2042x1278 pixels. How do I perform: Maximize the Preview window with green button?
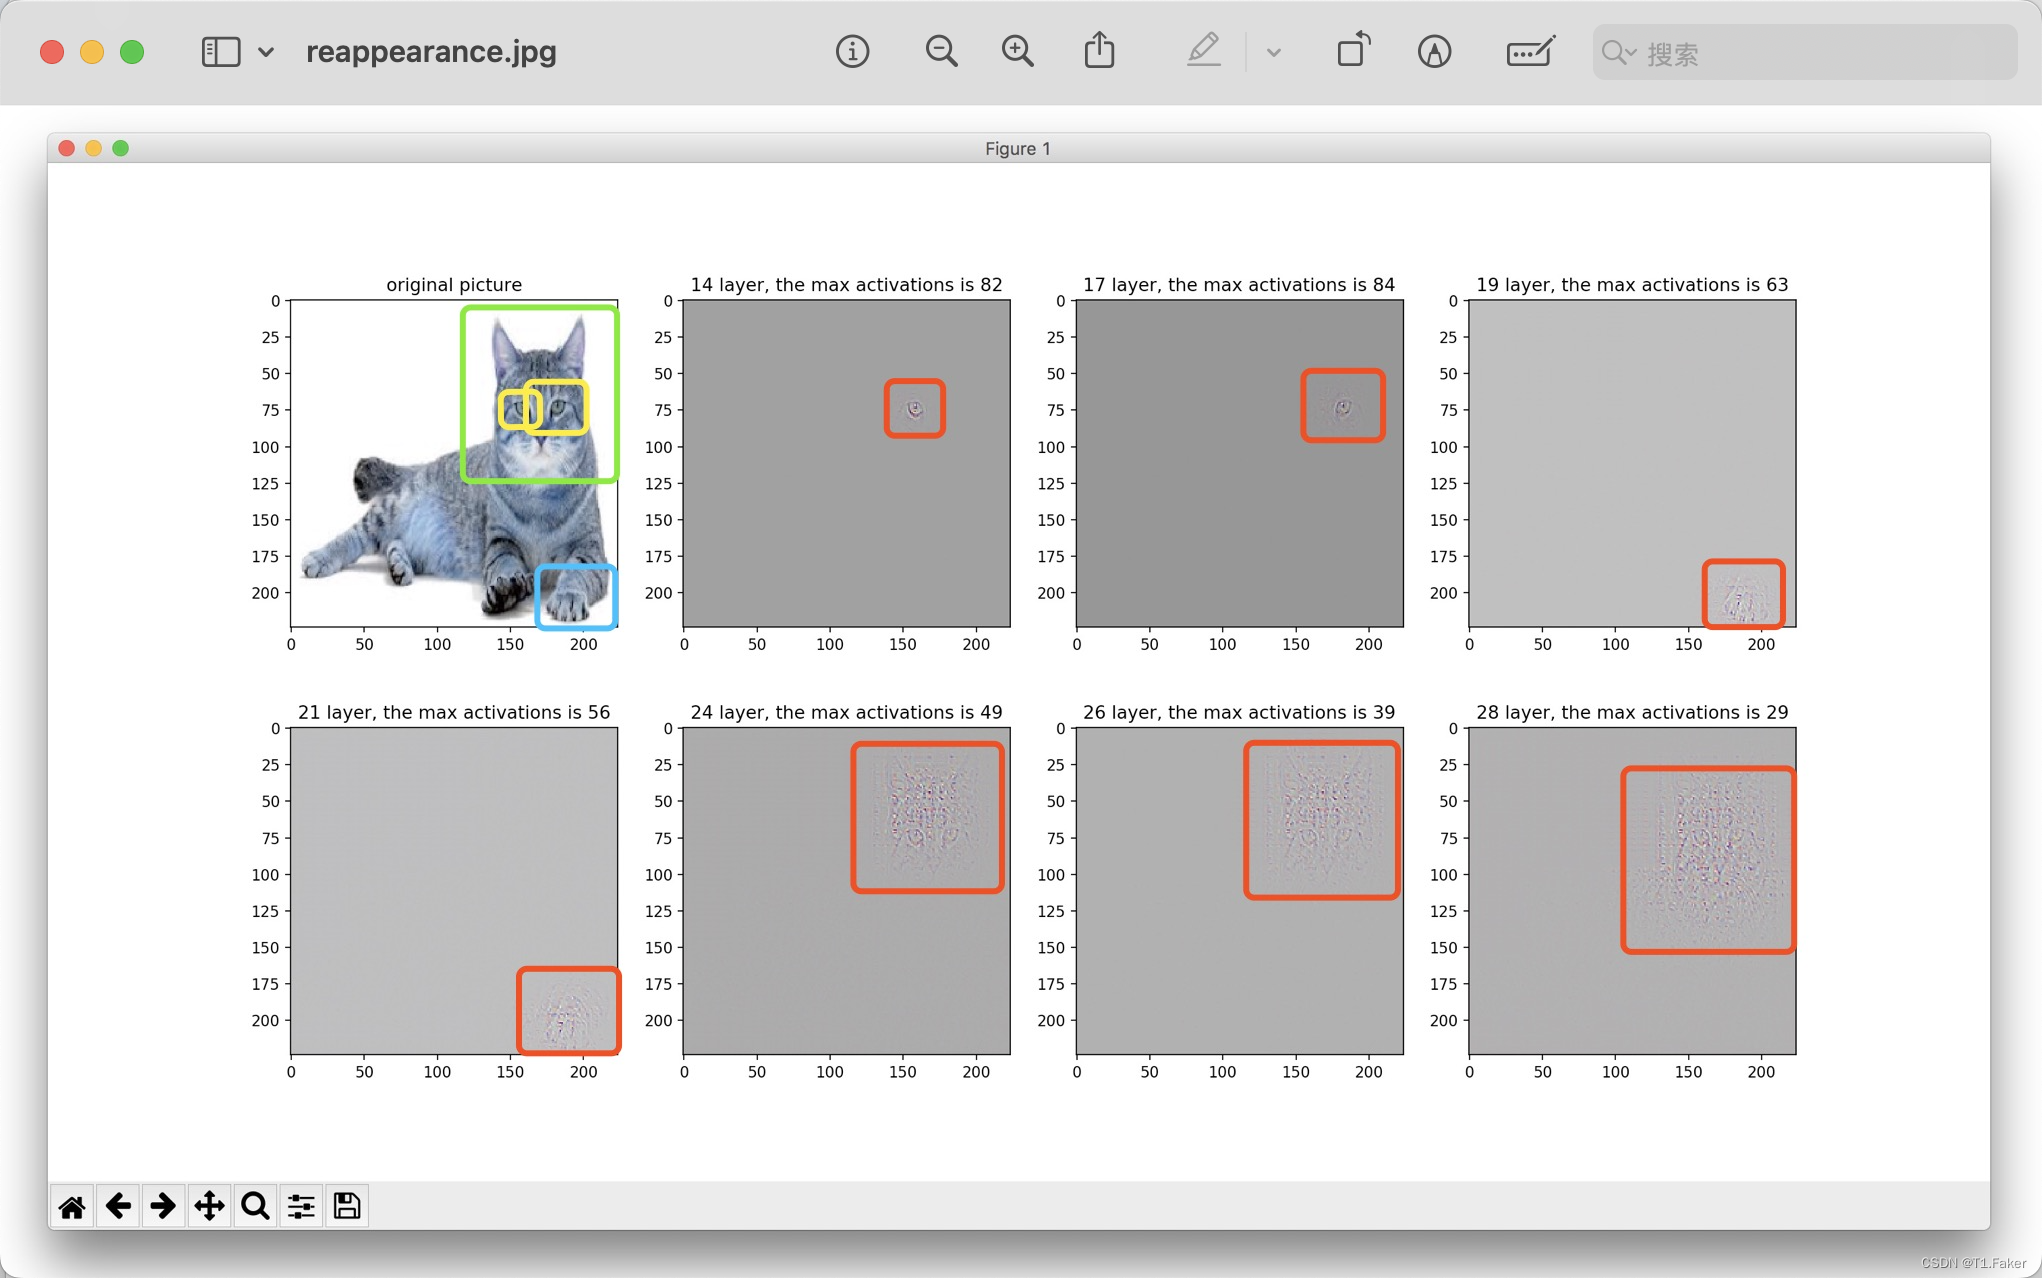pyautogui.click(x=132, y=52)
